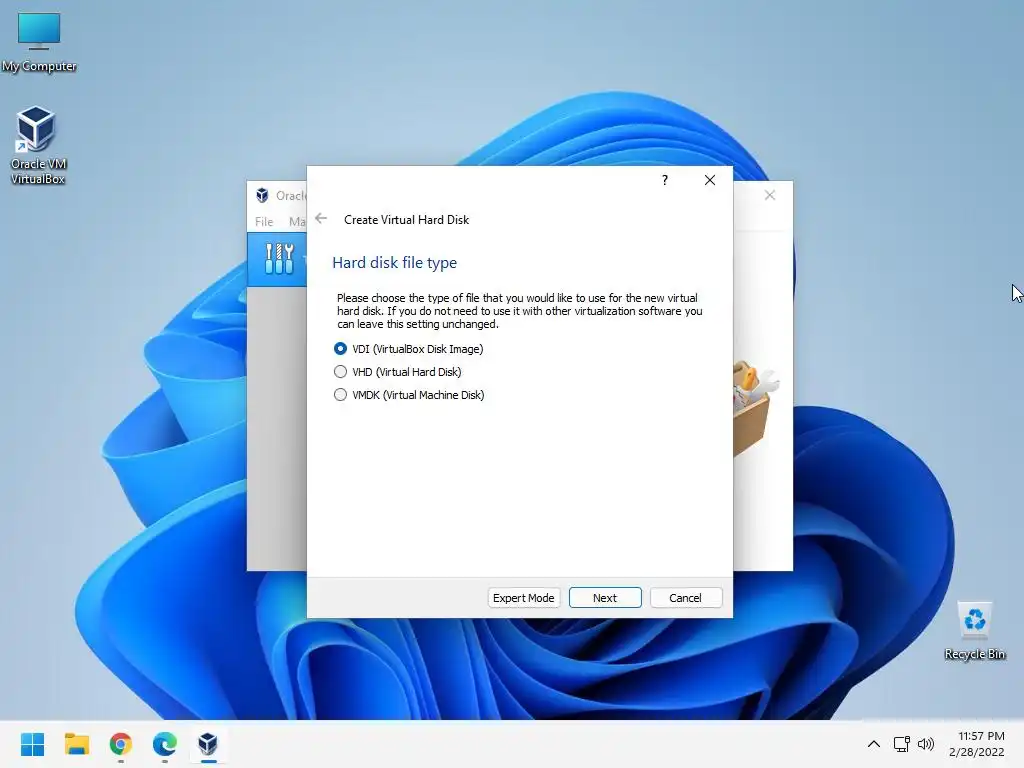This screenshot has height=768, width=1024.
Task: Open the Windows Start menu
Action: coord(32,744)
